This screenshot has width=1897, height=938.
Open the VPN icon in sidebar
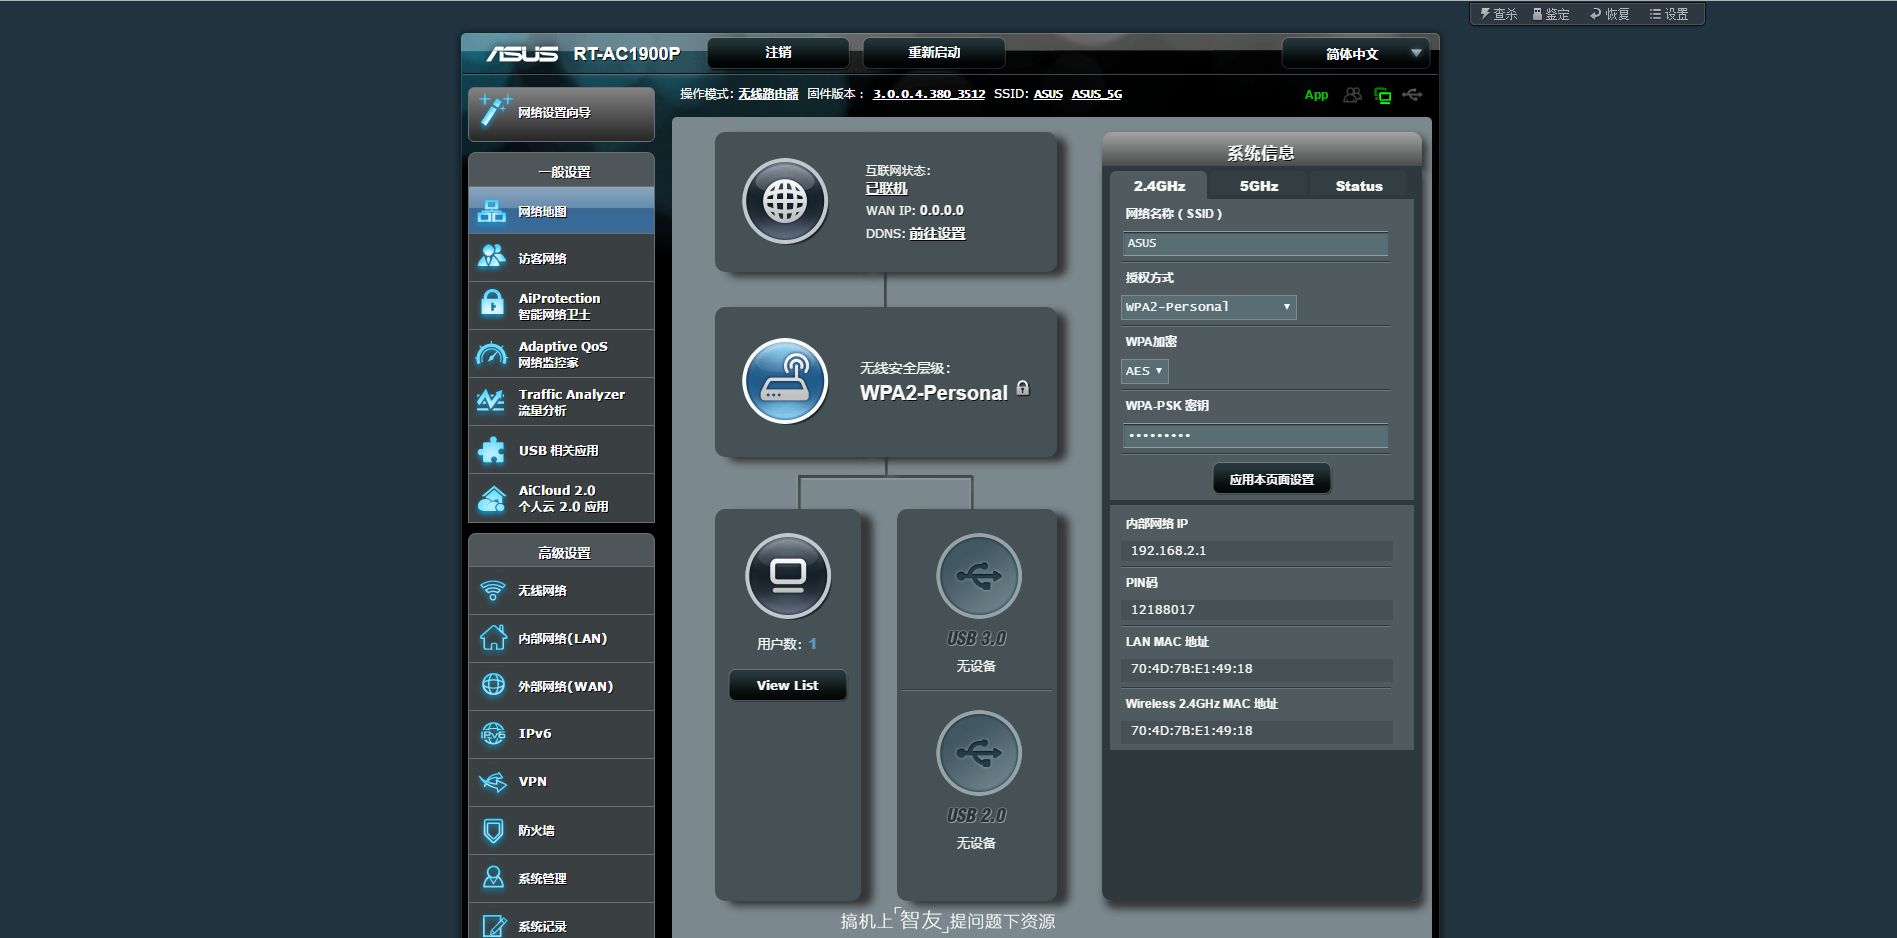pyautogui.click(x=493, y=781)
